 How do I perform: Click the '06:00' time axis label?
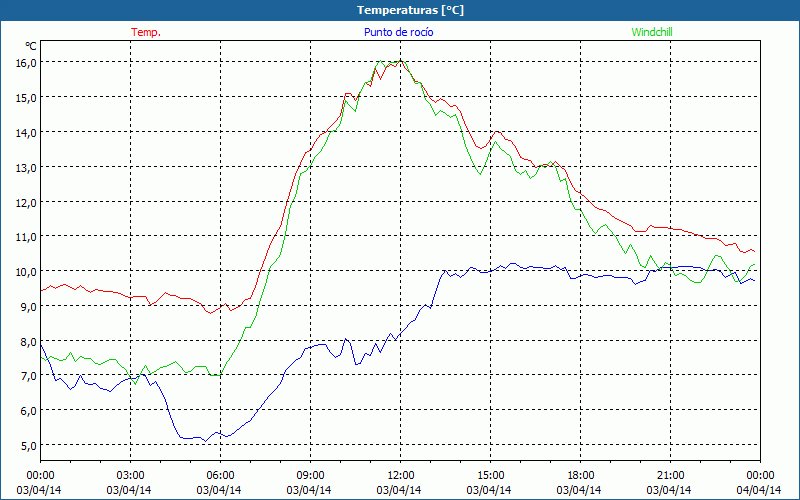point(220,476)
